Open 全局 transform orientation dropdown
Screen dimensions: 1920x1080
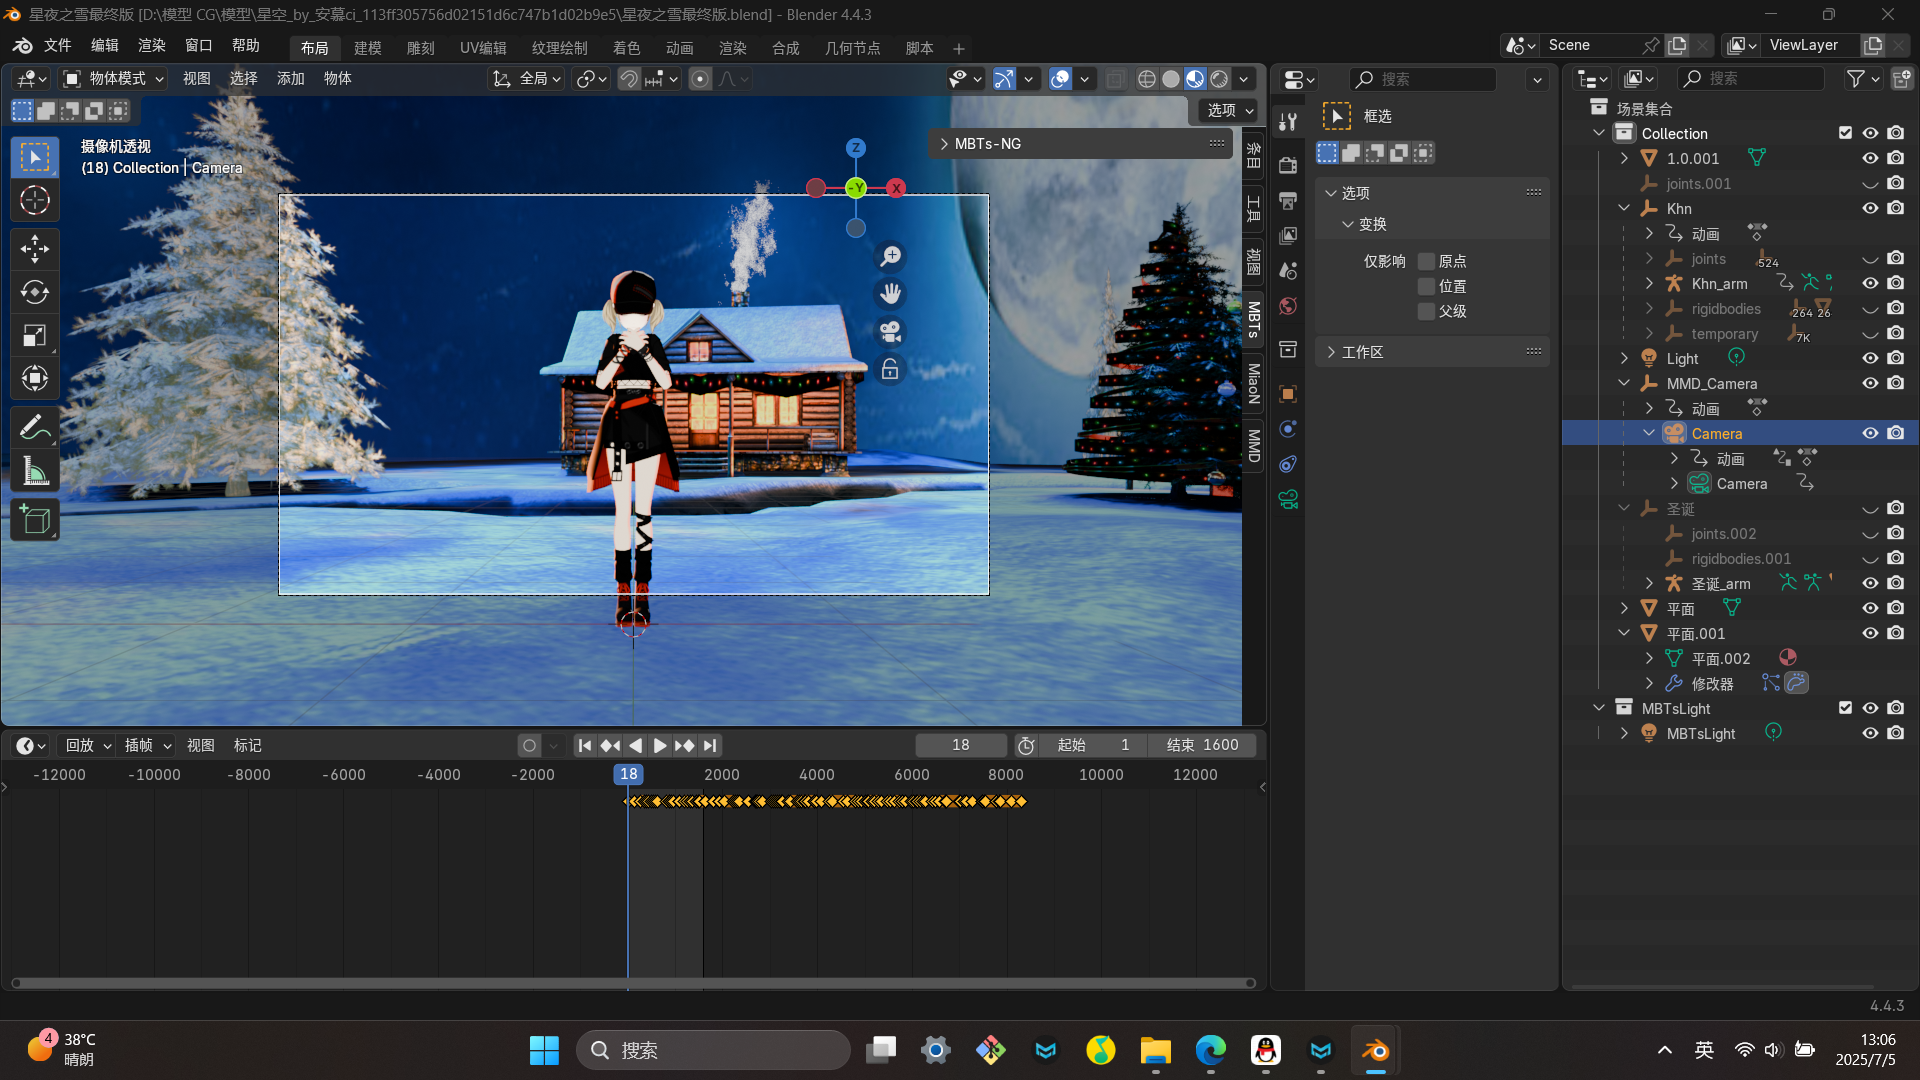pos(527,78)
